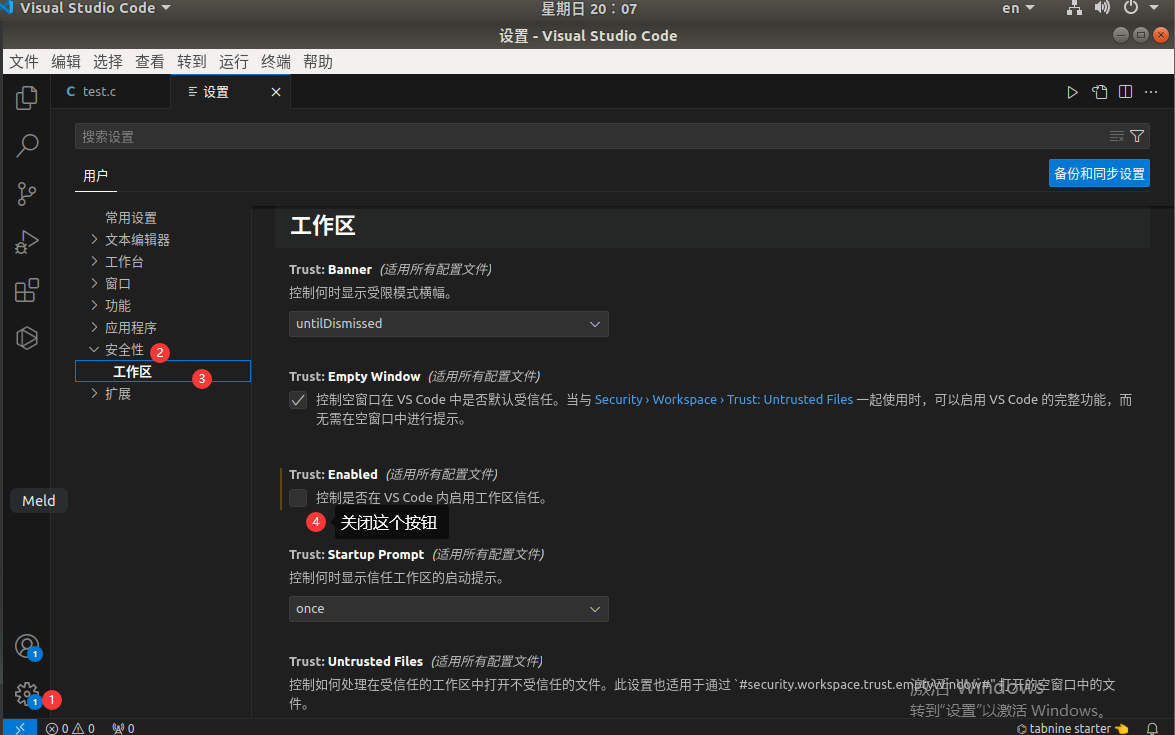
Task: Select 工作区 under 安全性
Action: click(x=163, y=372)
